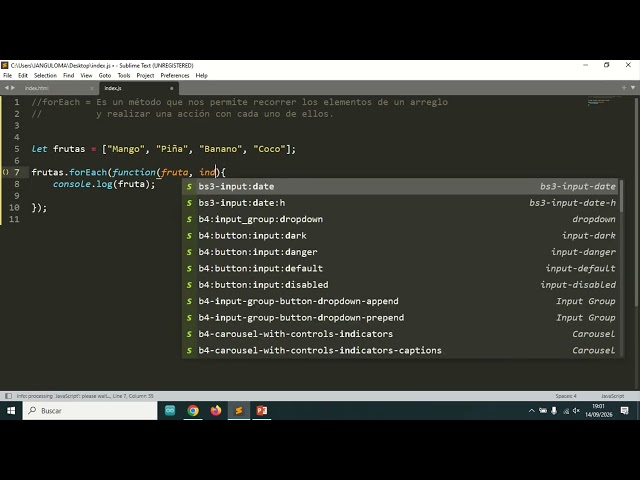640x480 pixels.
Task: Click line number 5 in gutter
Action: (17, 149)
